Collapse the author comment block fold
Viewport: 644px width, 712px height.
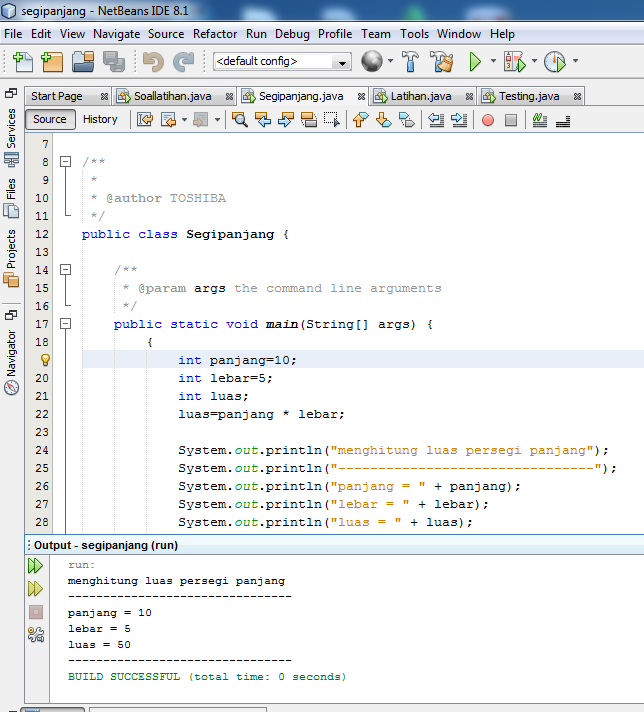(x=65, y=161)
